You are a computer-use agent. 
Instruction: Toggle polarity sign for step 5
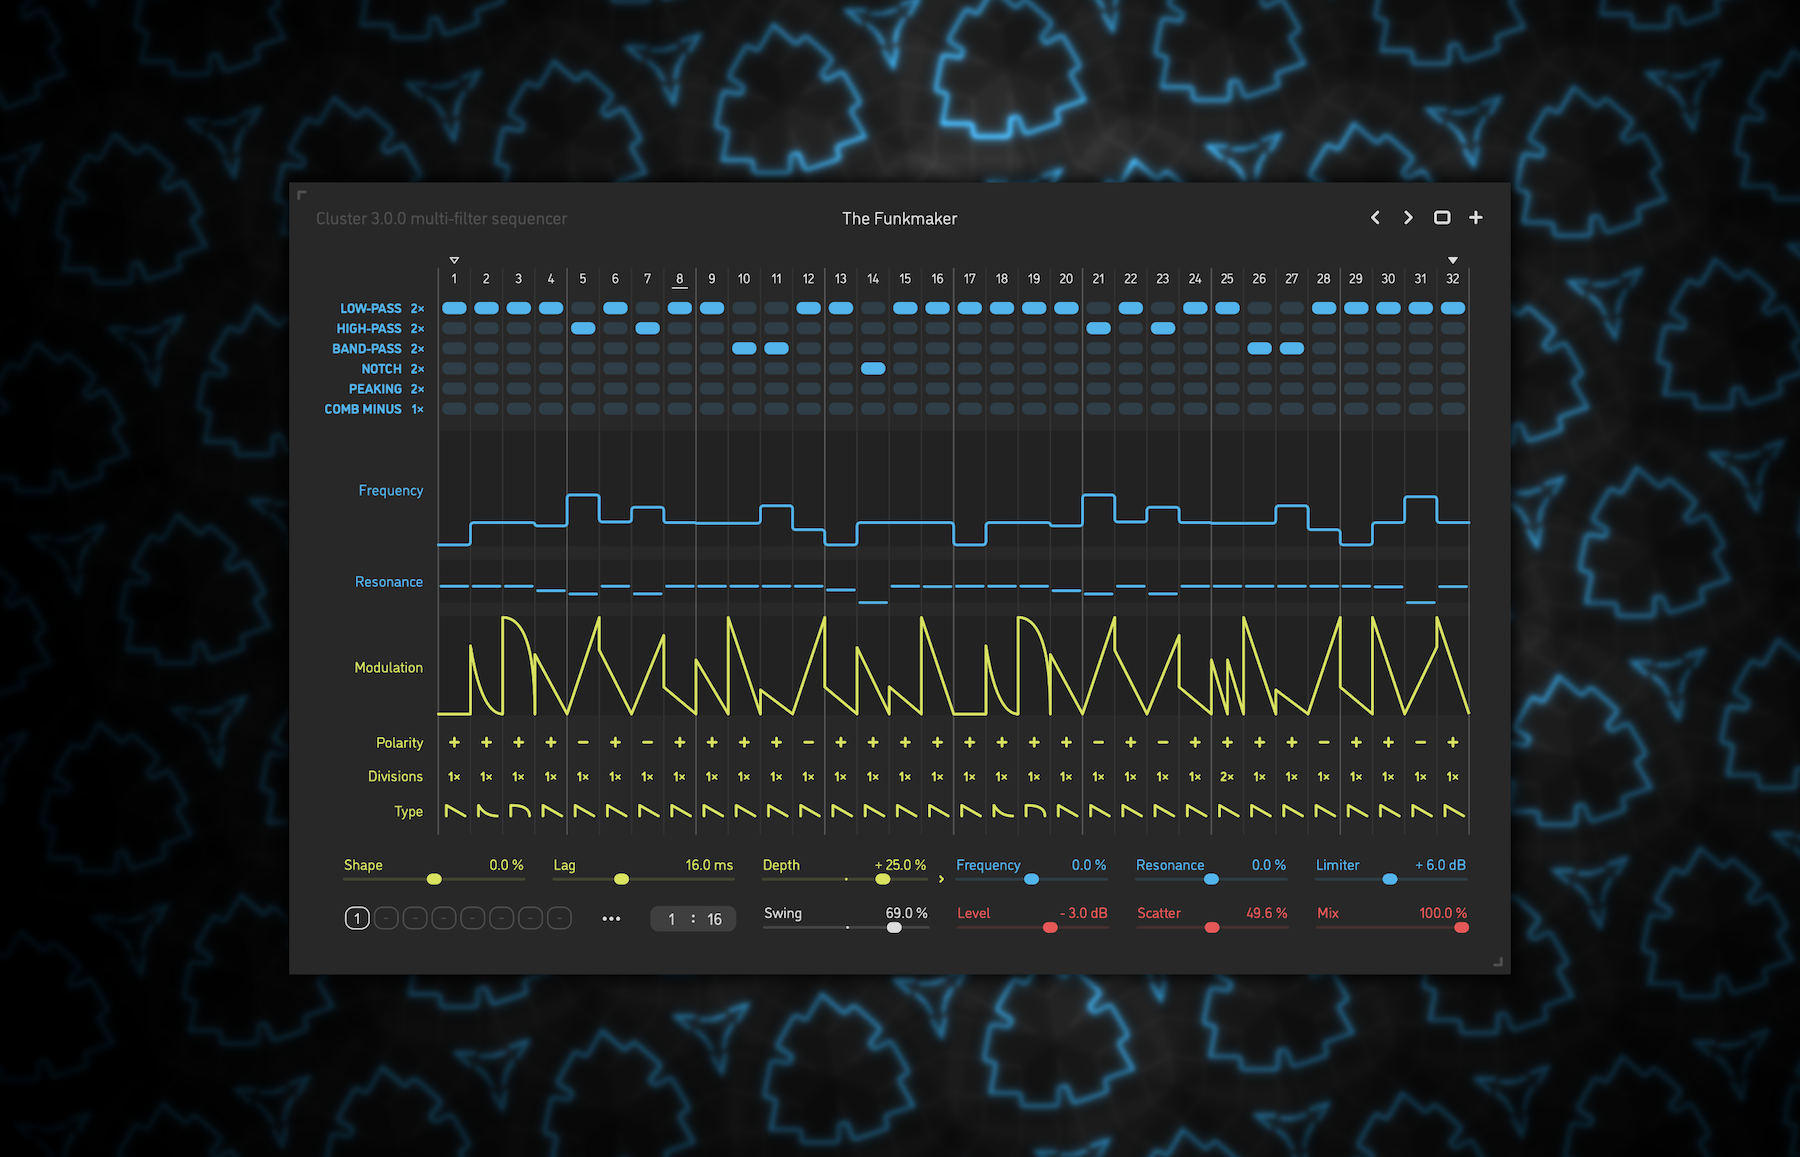pos(583,743)
